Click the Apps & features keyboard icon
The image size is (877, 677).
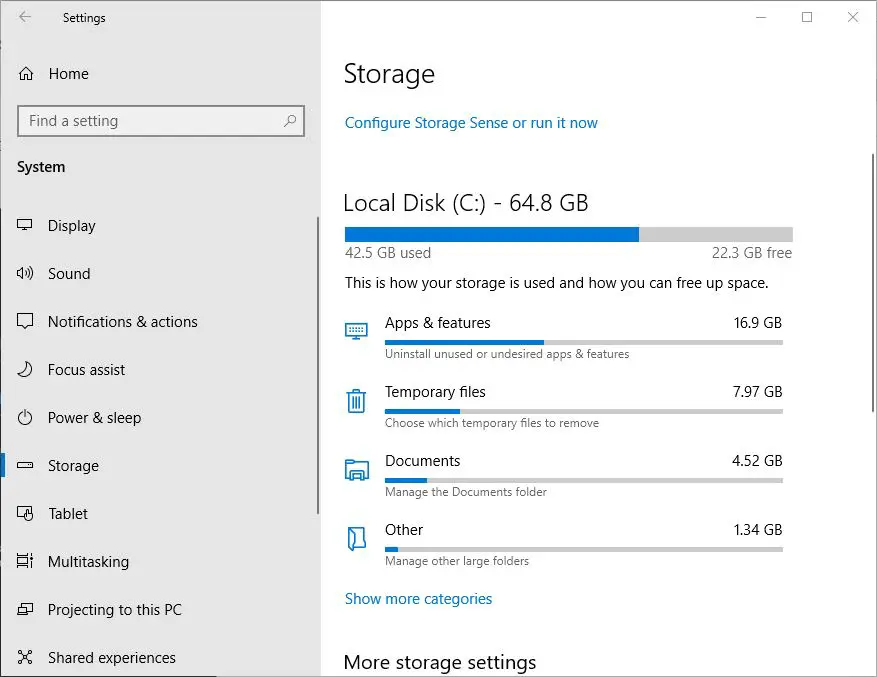click(x=356, y=331)
